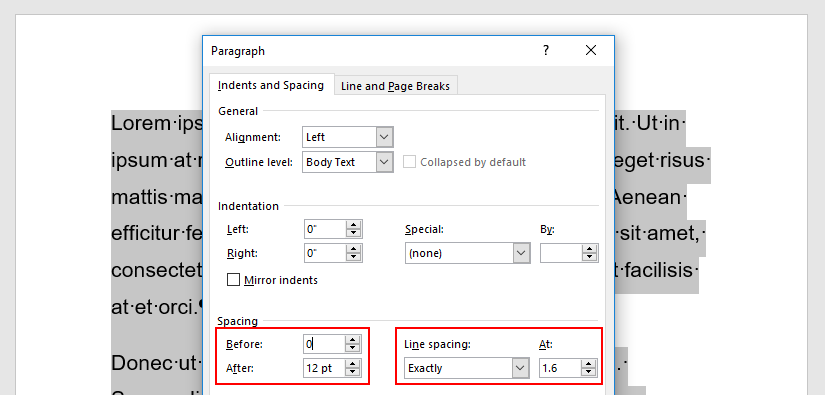The width and height of the screenshot is (825, 395).
Task: Click the At value field
Action: pyautogui.click(x=560, y=368)
